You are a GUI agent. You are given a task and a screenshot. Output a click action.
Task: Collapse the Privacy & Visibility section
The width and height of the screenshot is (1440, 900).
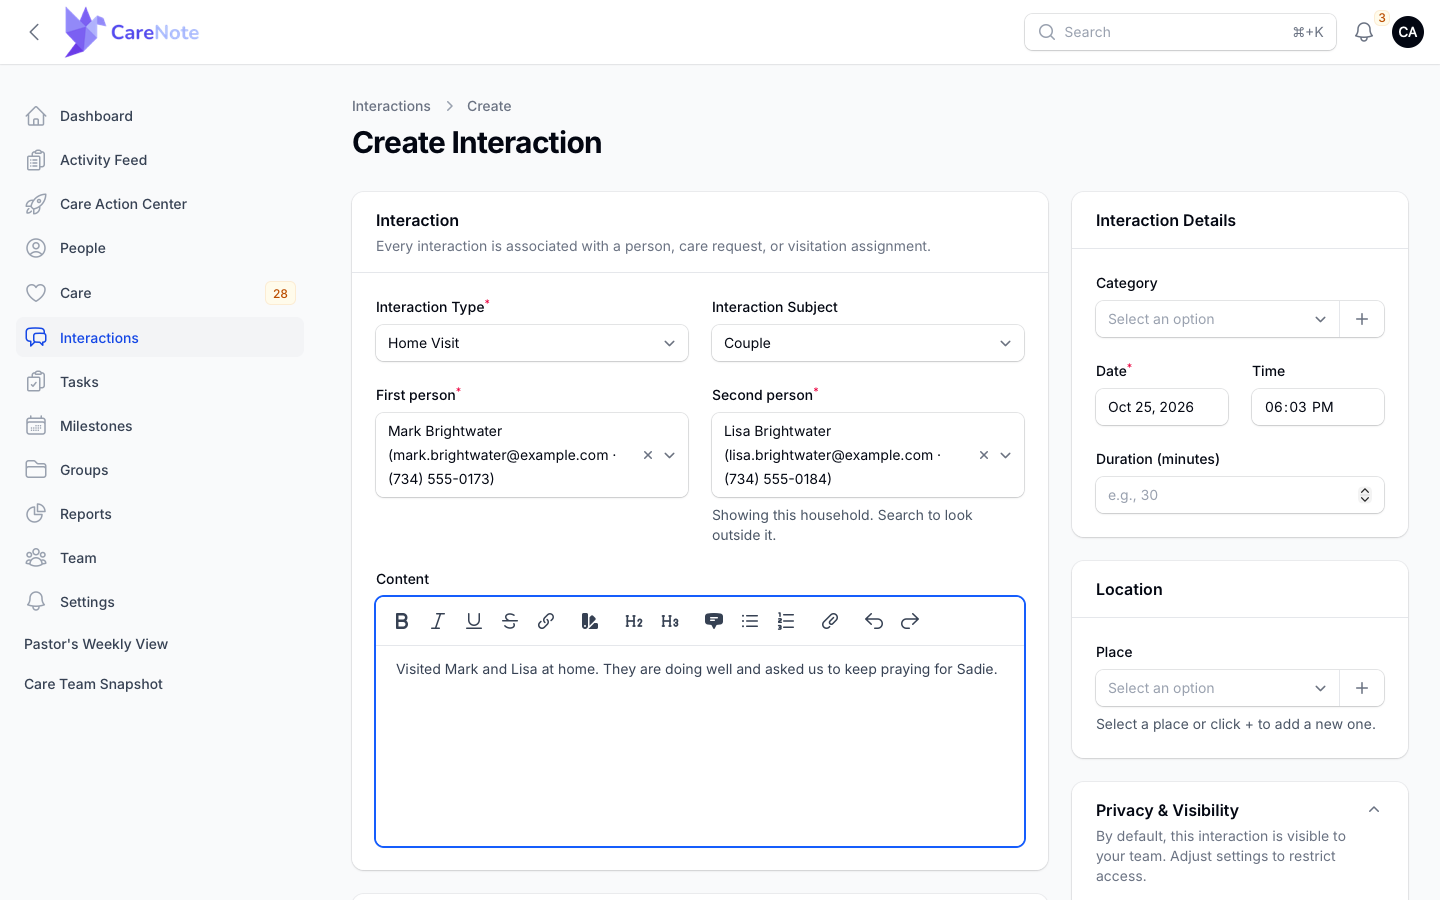[x=1374, y=810]
